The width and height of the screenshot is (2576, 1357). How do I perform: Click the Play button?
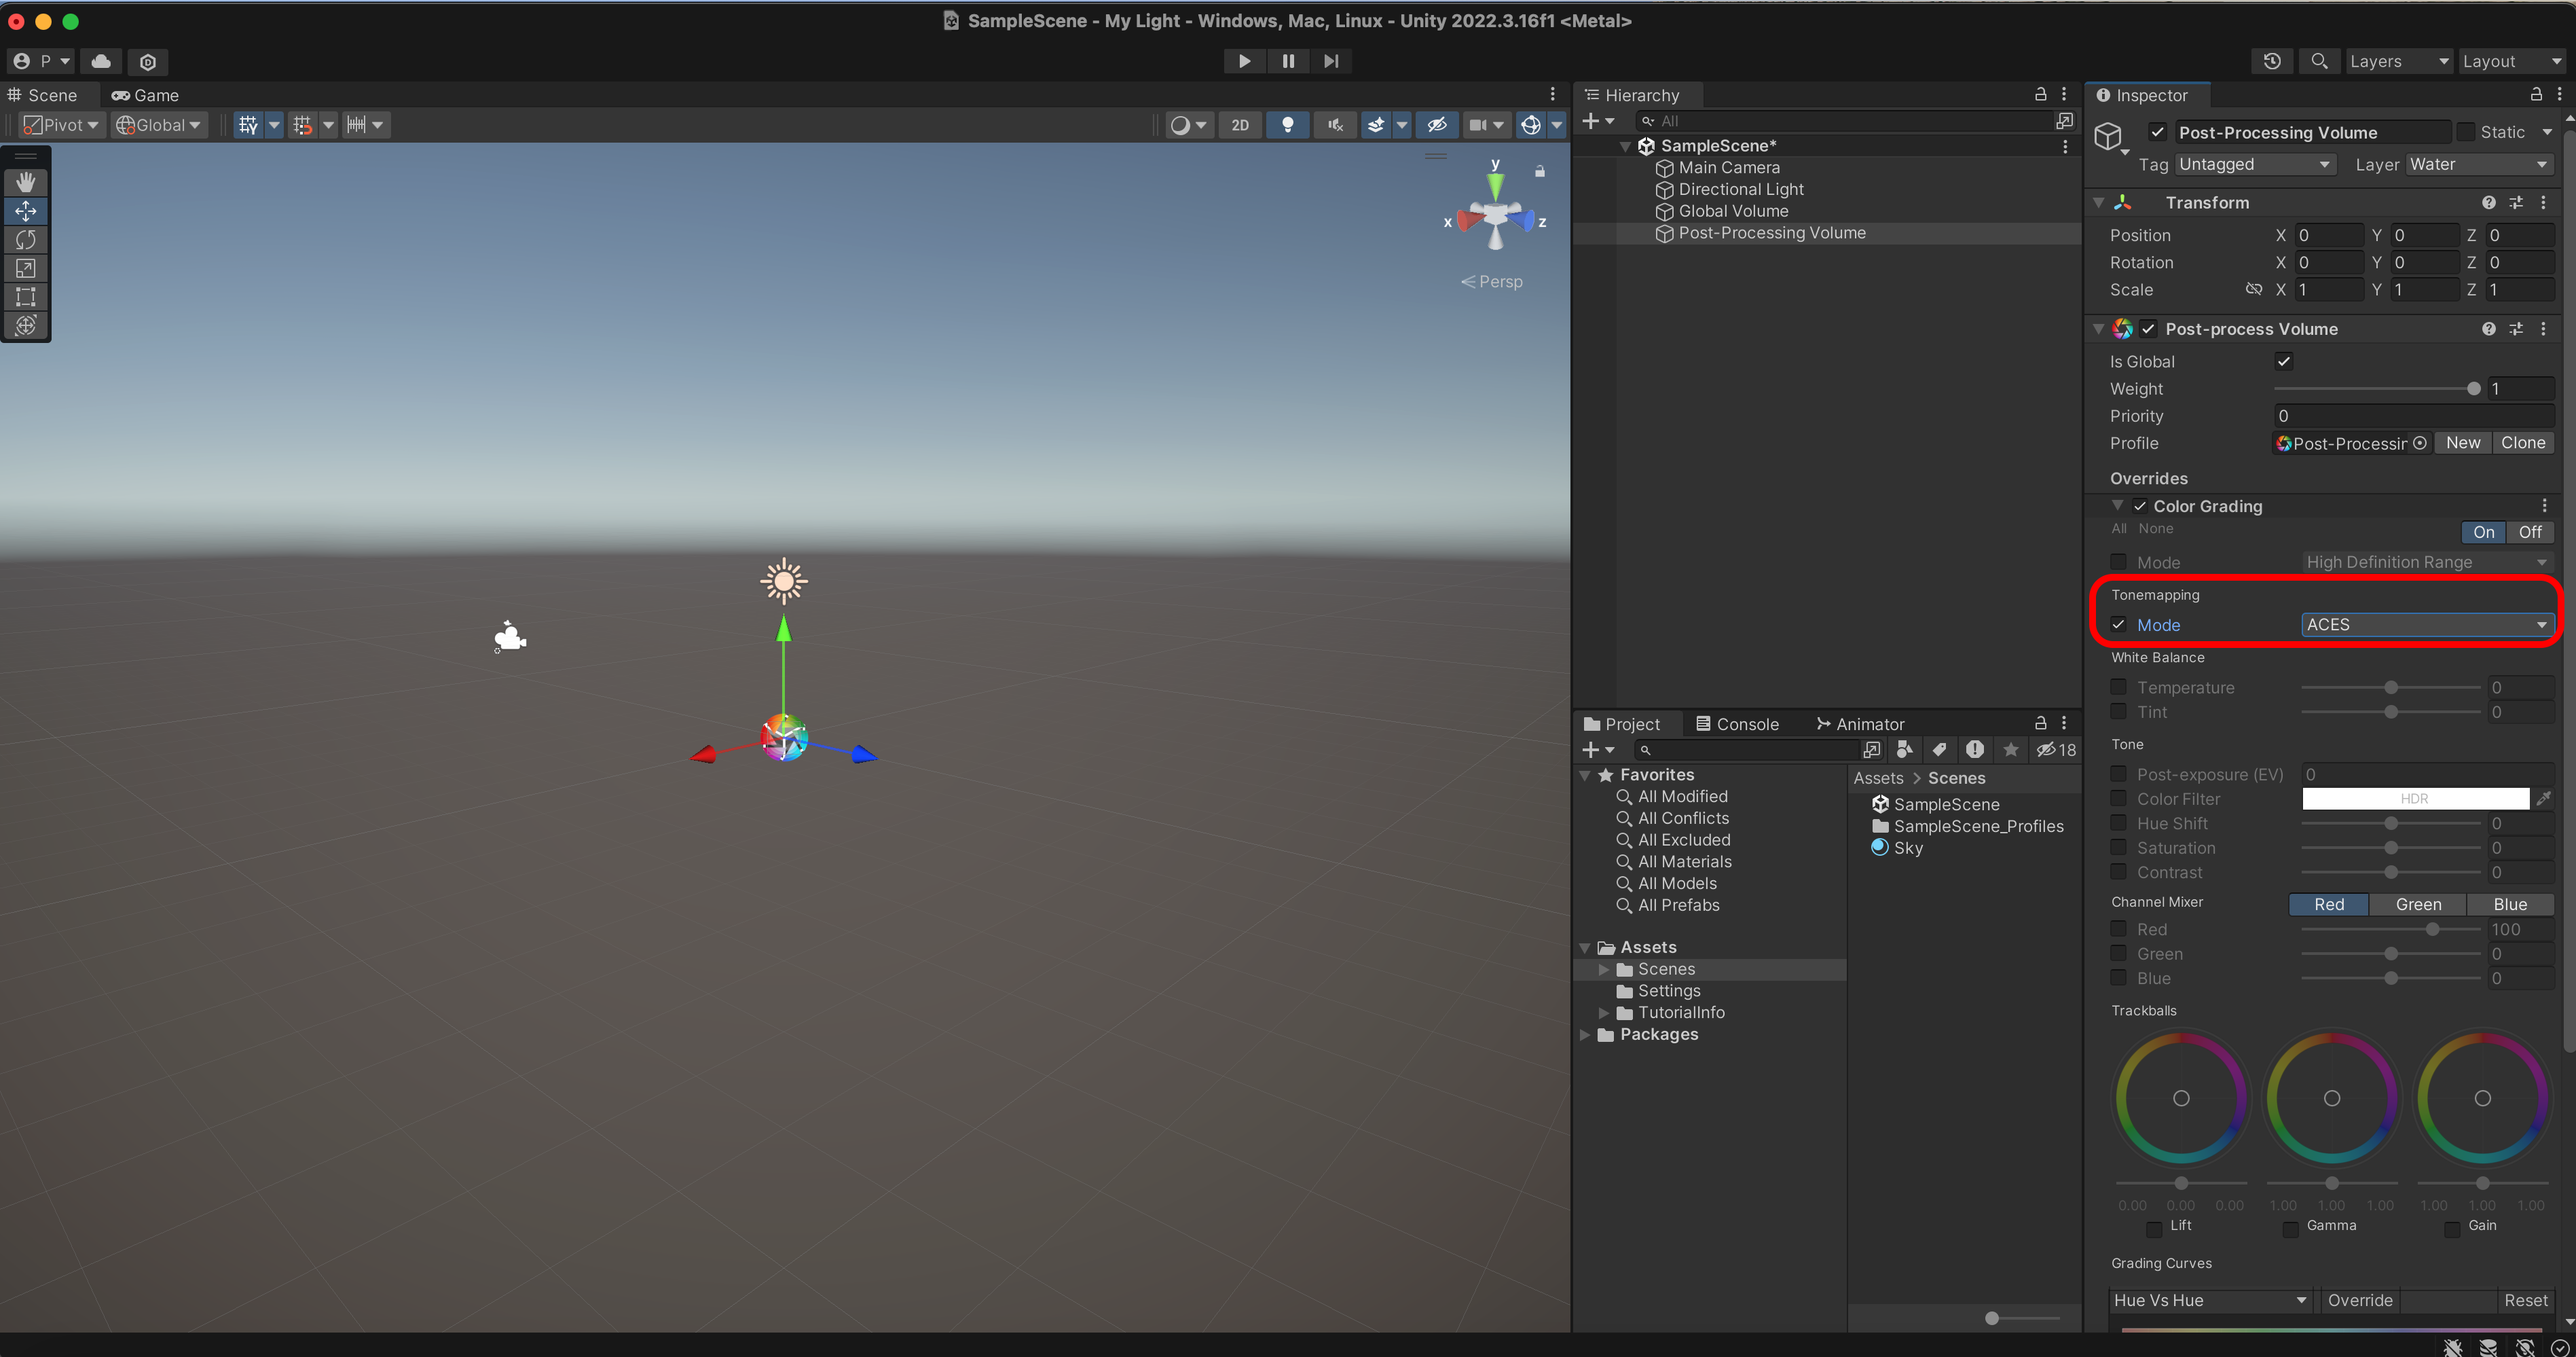point(1244,61)
